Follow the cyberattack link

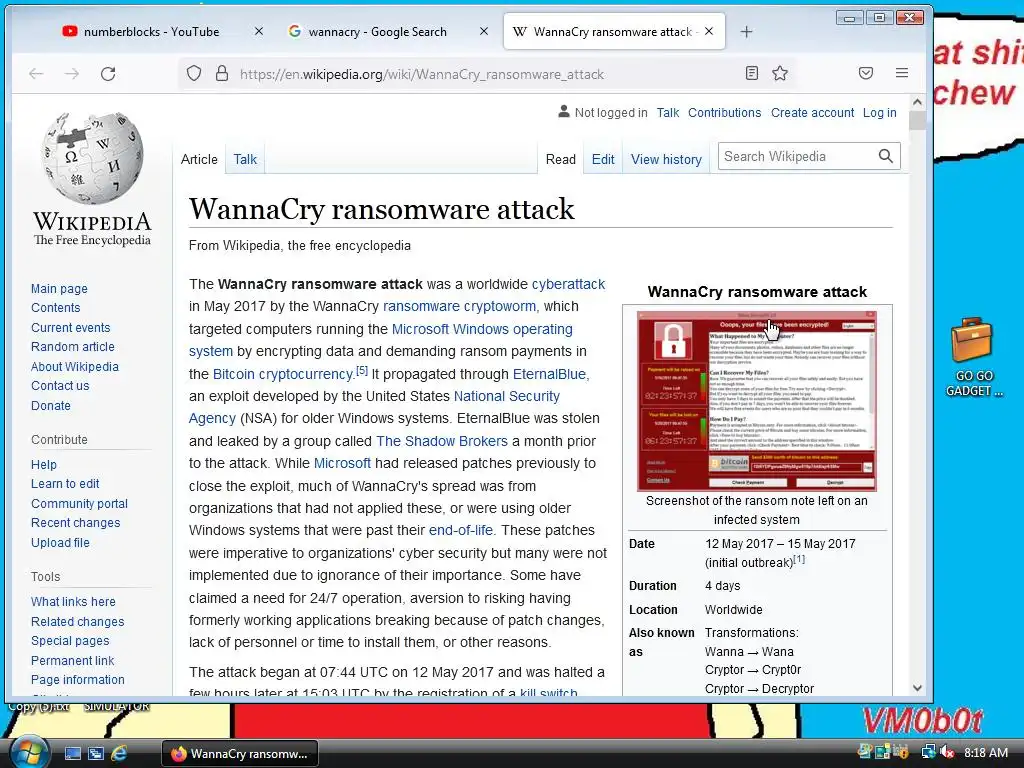tap(568, 284)
